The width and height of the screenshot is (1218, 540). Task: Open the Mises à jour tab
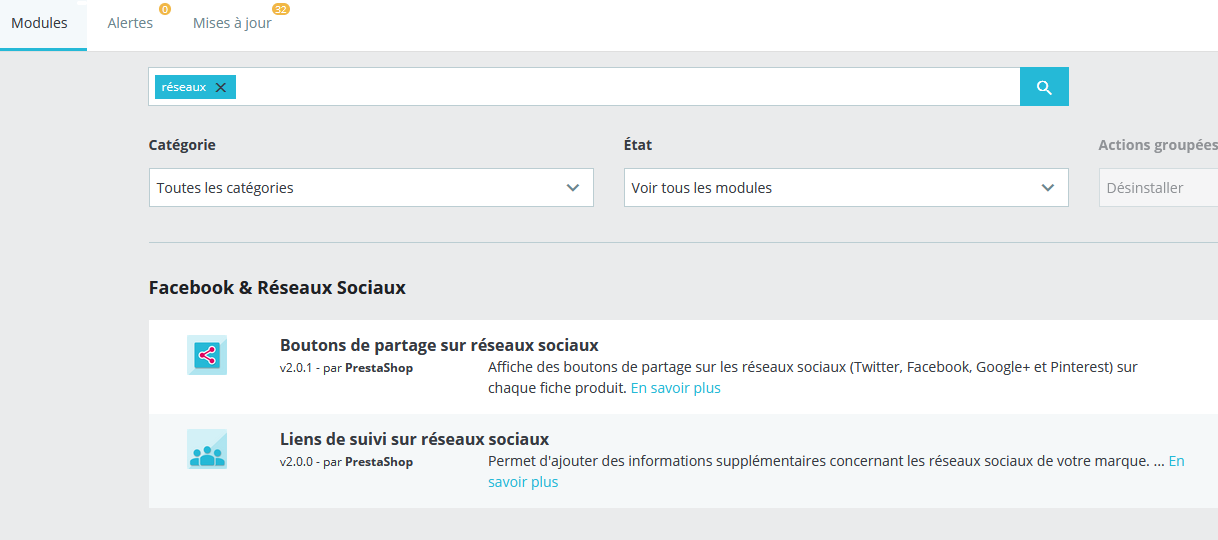(x=232, y=23)
